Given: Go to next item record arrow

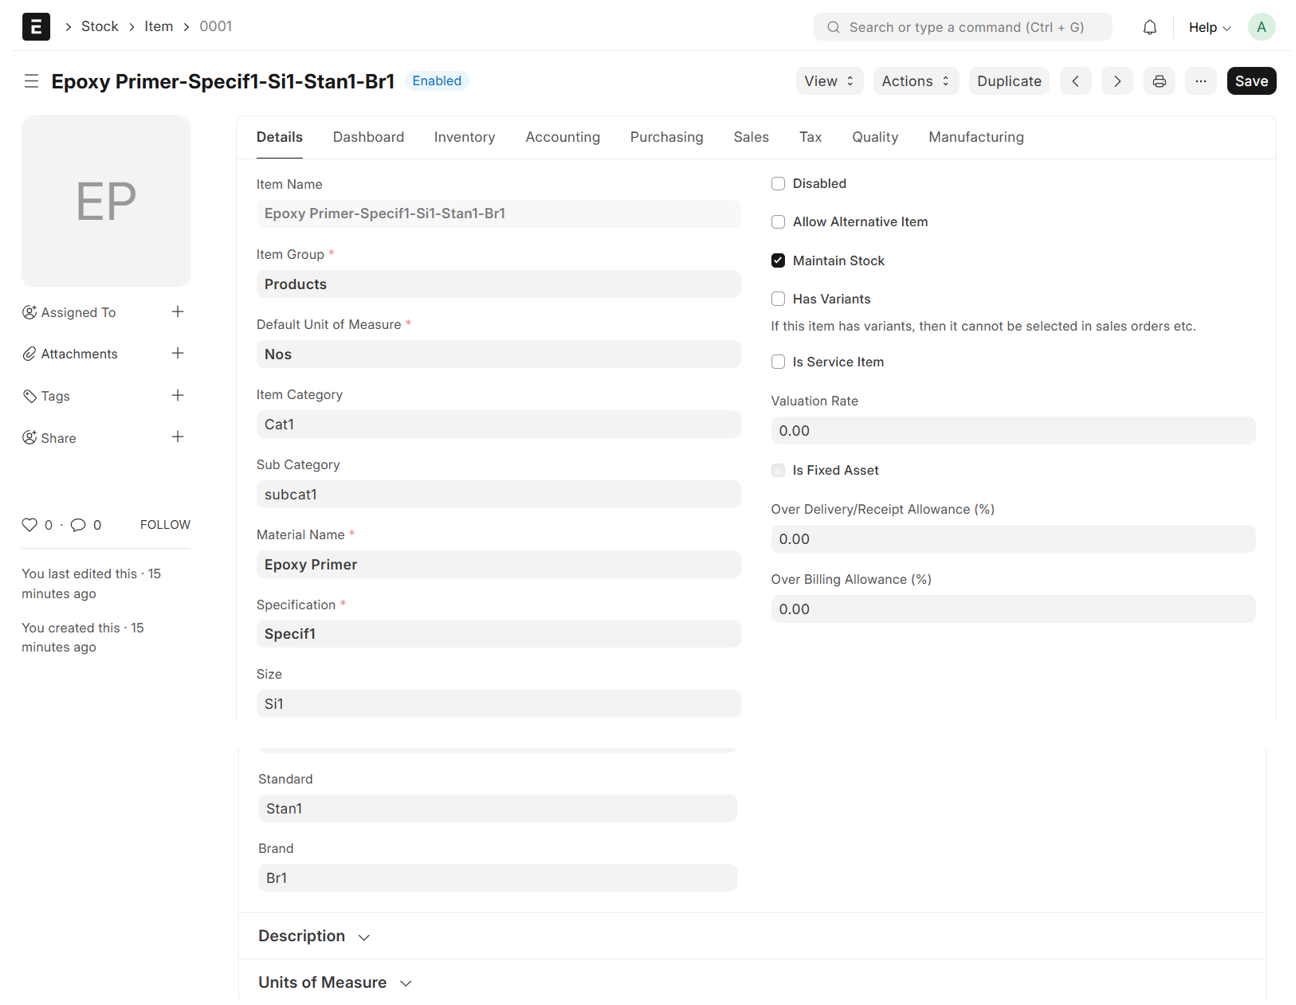Looking at the screenshot, I should pos(1117,81).
